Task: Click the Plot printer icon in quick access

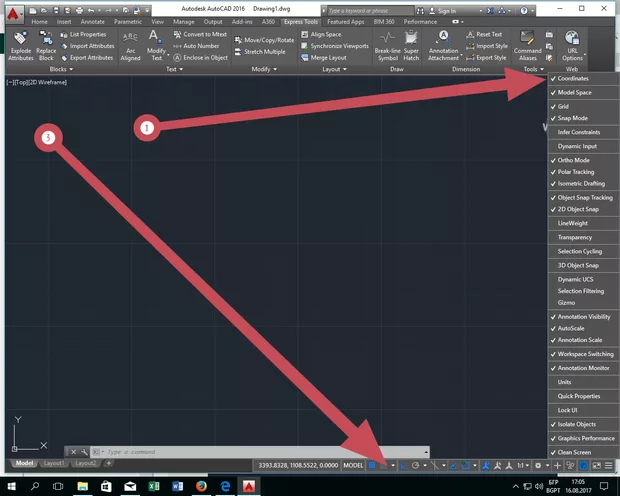Action: (x=79, y=11)
